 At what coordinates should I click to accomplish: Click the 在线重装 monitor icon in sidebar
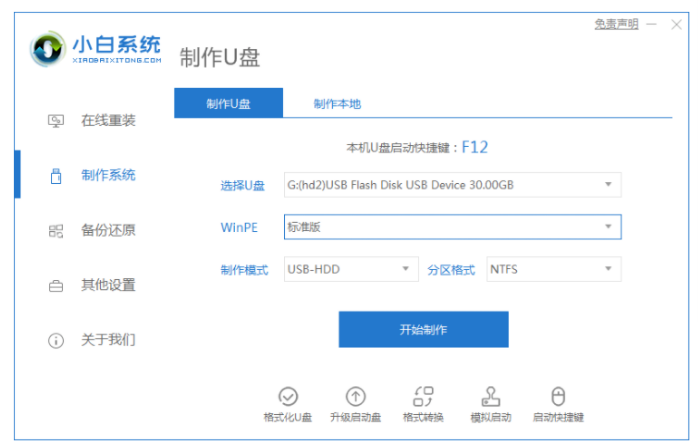[x=56, y=121]
